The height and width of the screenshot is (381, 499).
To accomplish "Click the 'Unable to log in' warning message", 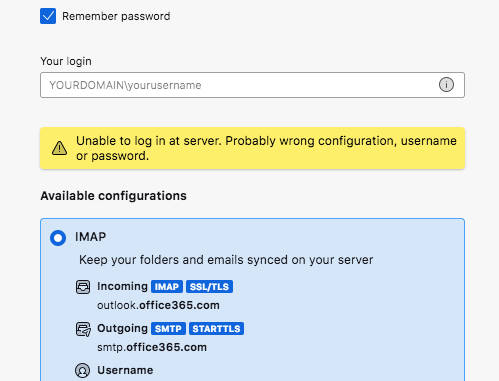I will coord(266,148).
